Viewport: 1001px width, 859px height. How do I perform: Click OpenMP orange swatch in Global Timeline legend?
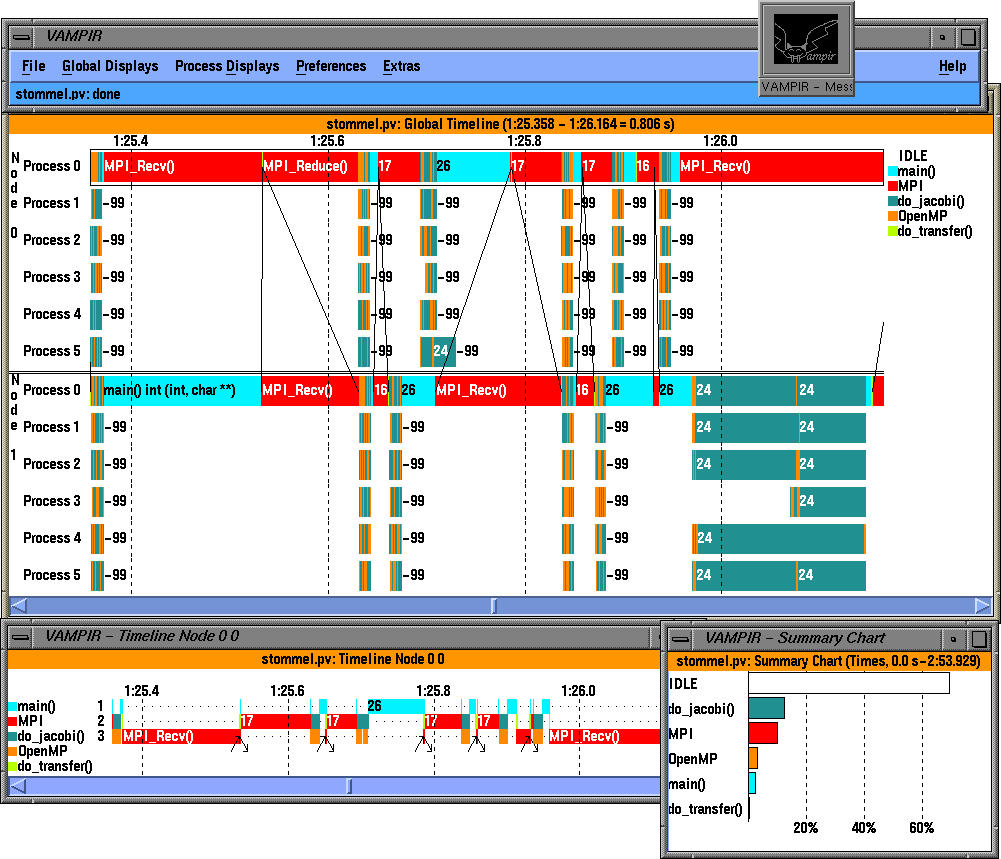tap(892, 216)
